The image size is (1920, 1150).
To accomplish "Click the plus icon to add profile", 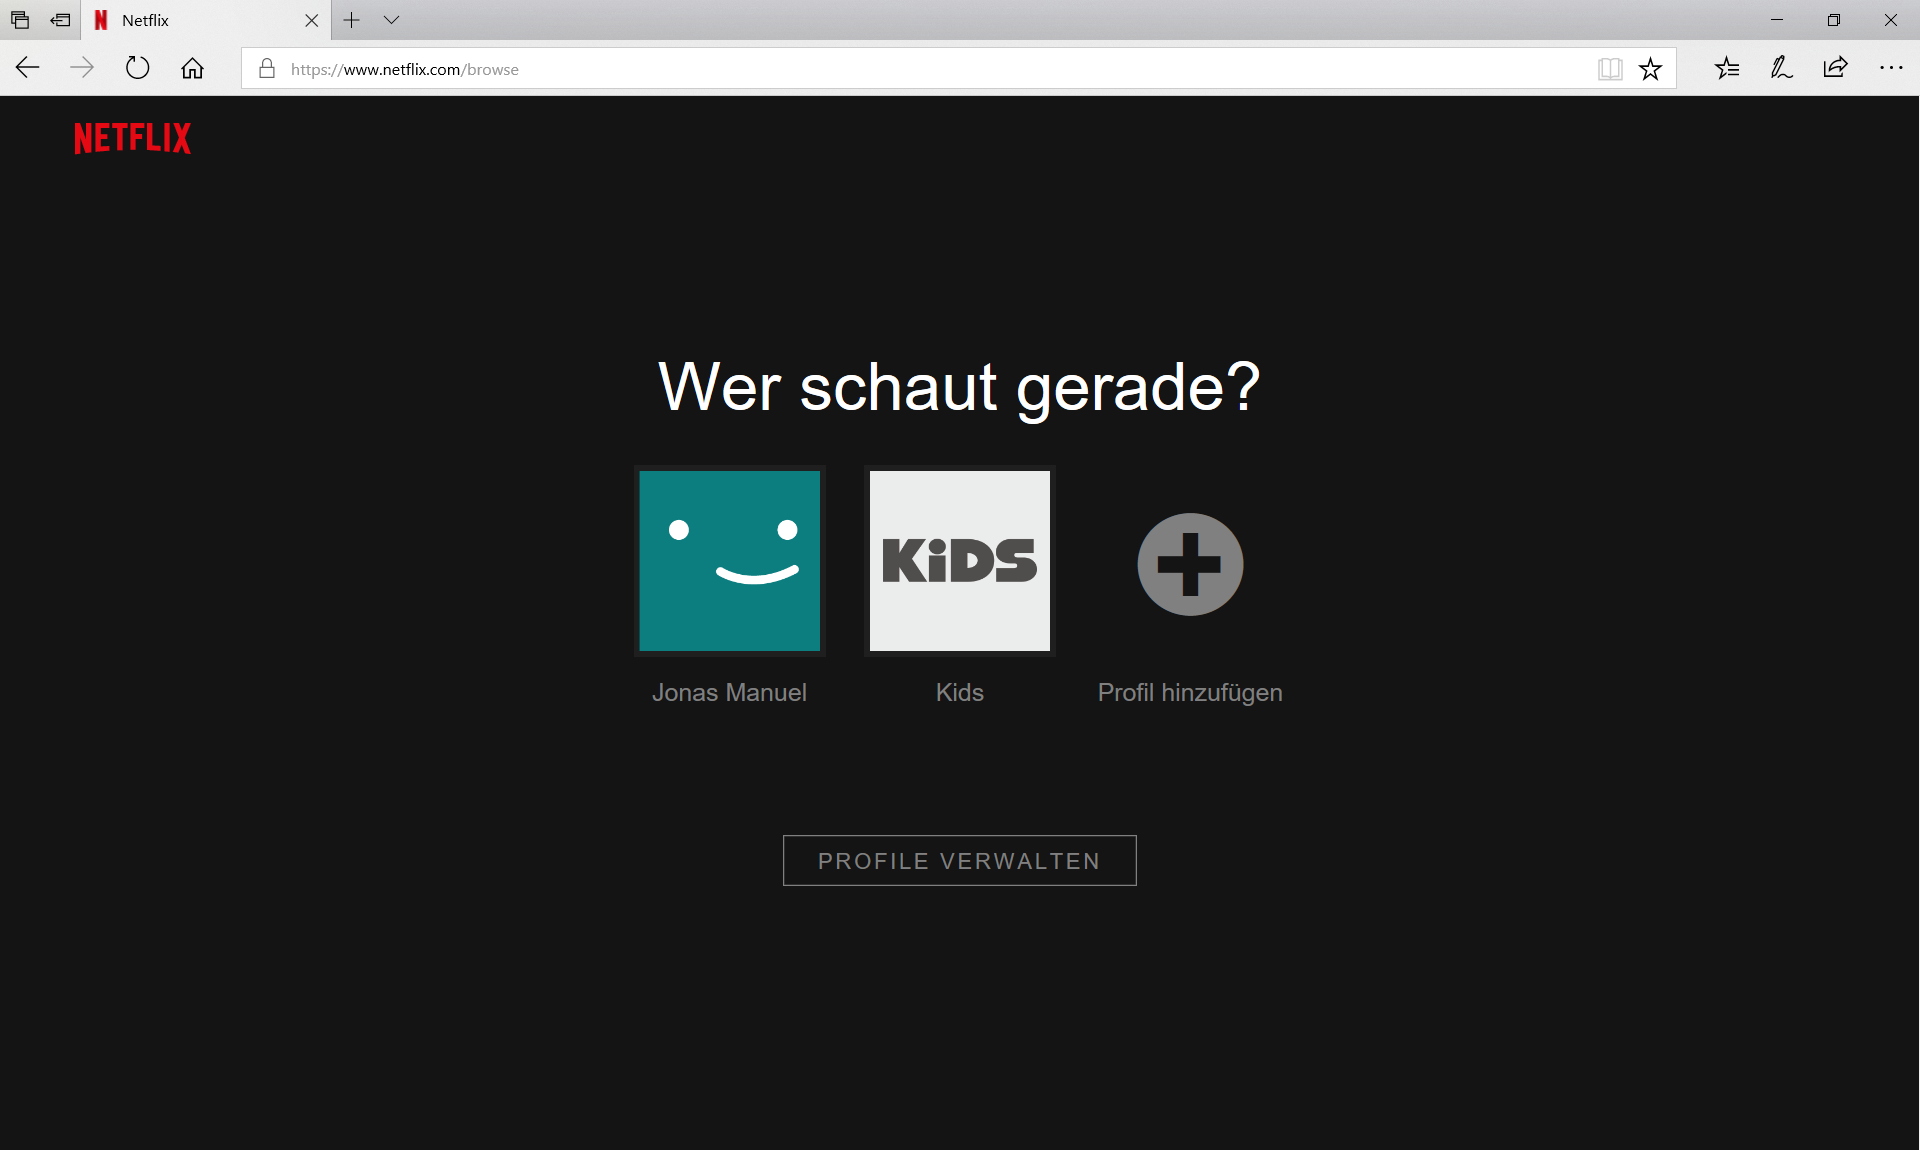I will (x=1190, y=564).
